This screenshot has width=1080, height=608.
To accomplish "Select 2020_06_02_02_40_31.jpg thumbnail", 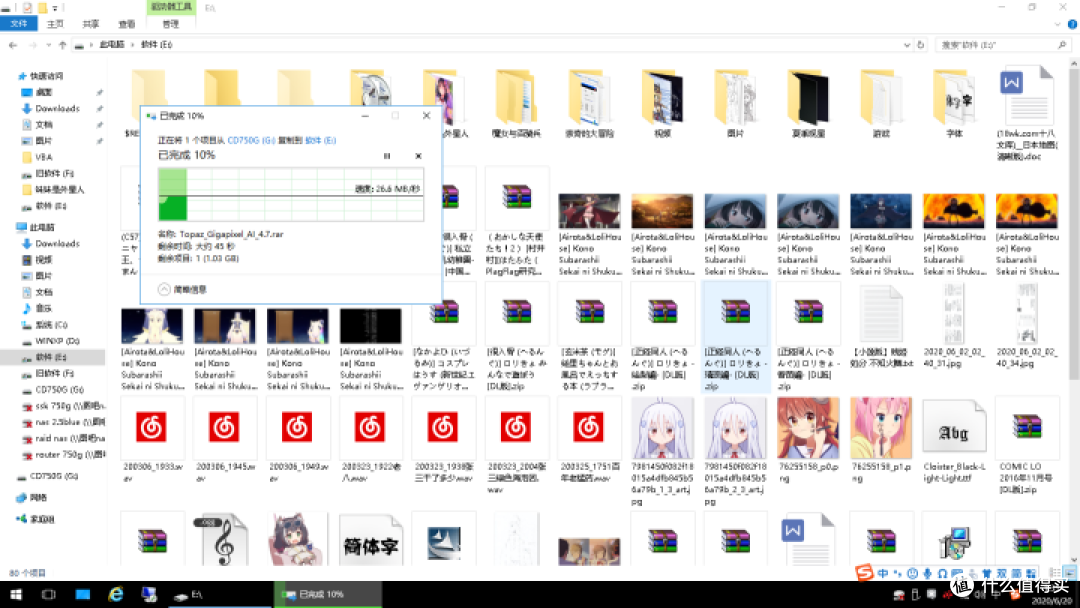I will point(954,313).
